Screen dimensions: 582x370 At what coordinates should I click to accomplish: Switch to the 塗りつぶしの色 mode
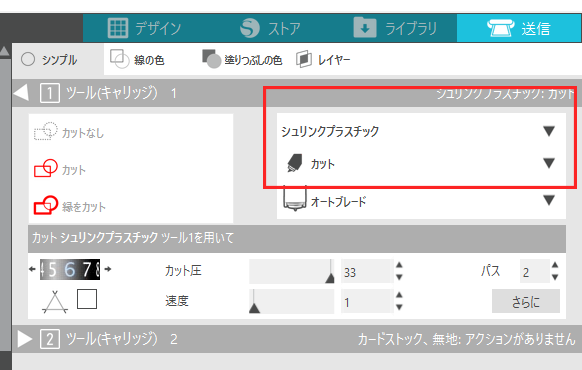click(x=242, y=59)
